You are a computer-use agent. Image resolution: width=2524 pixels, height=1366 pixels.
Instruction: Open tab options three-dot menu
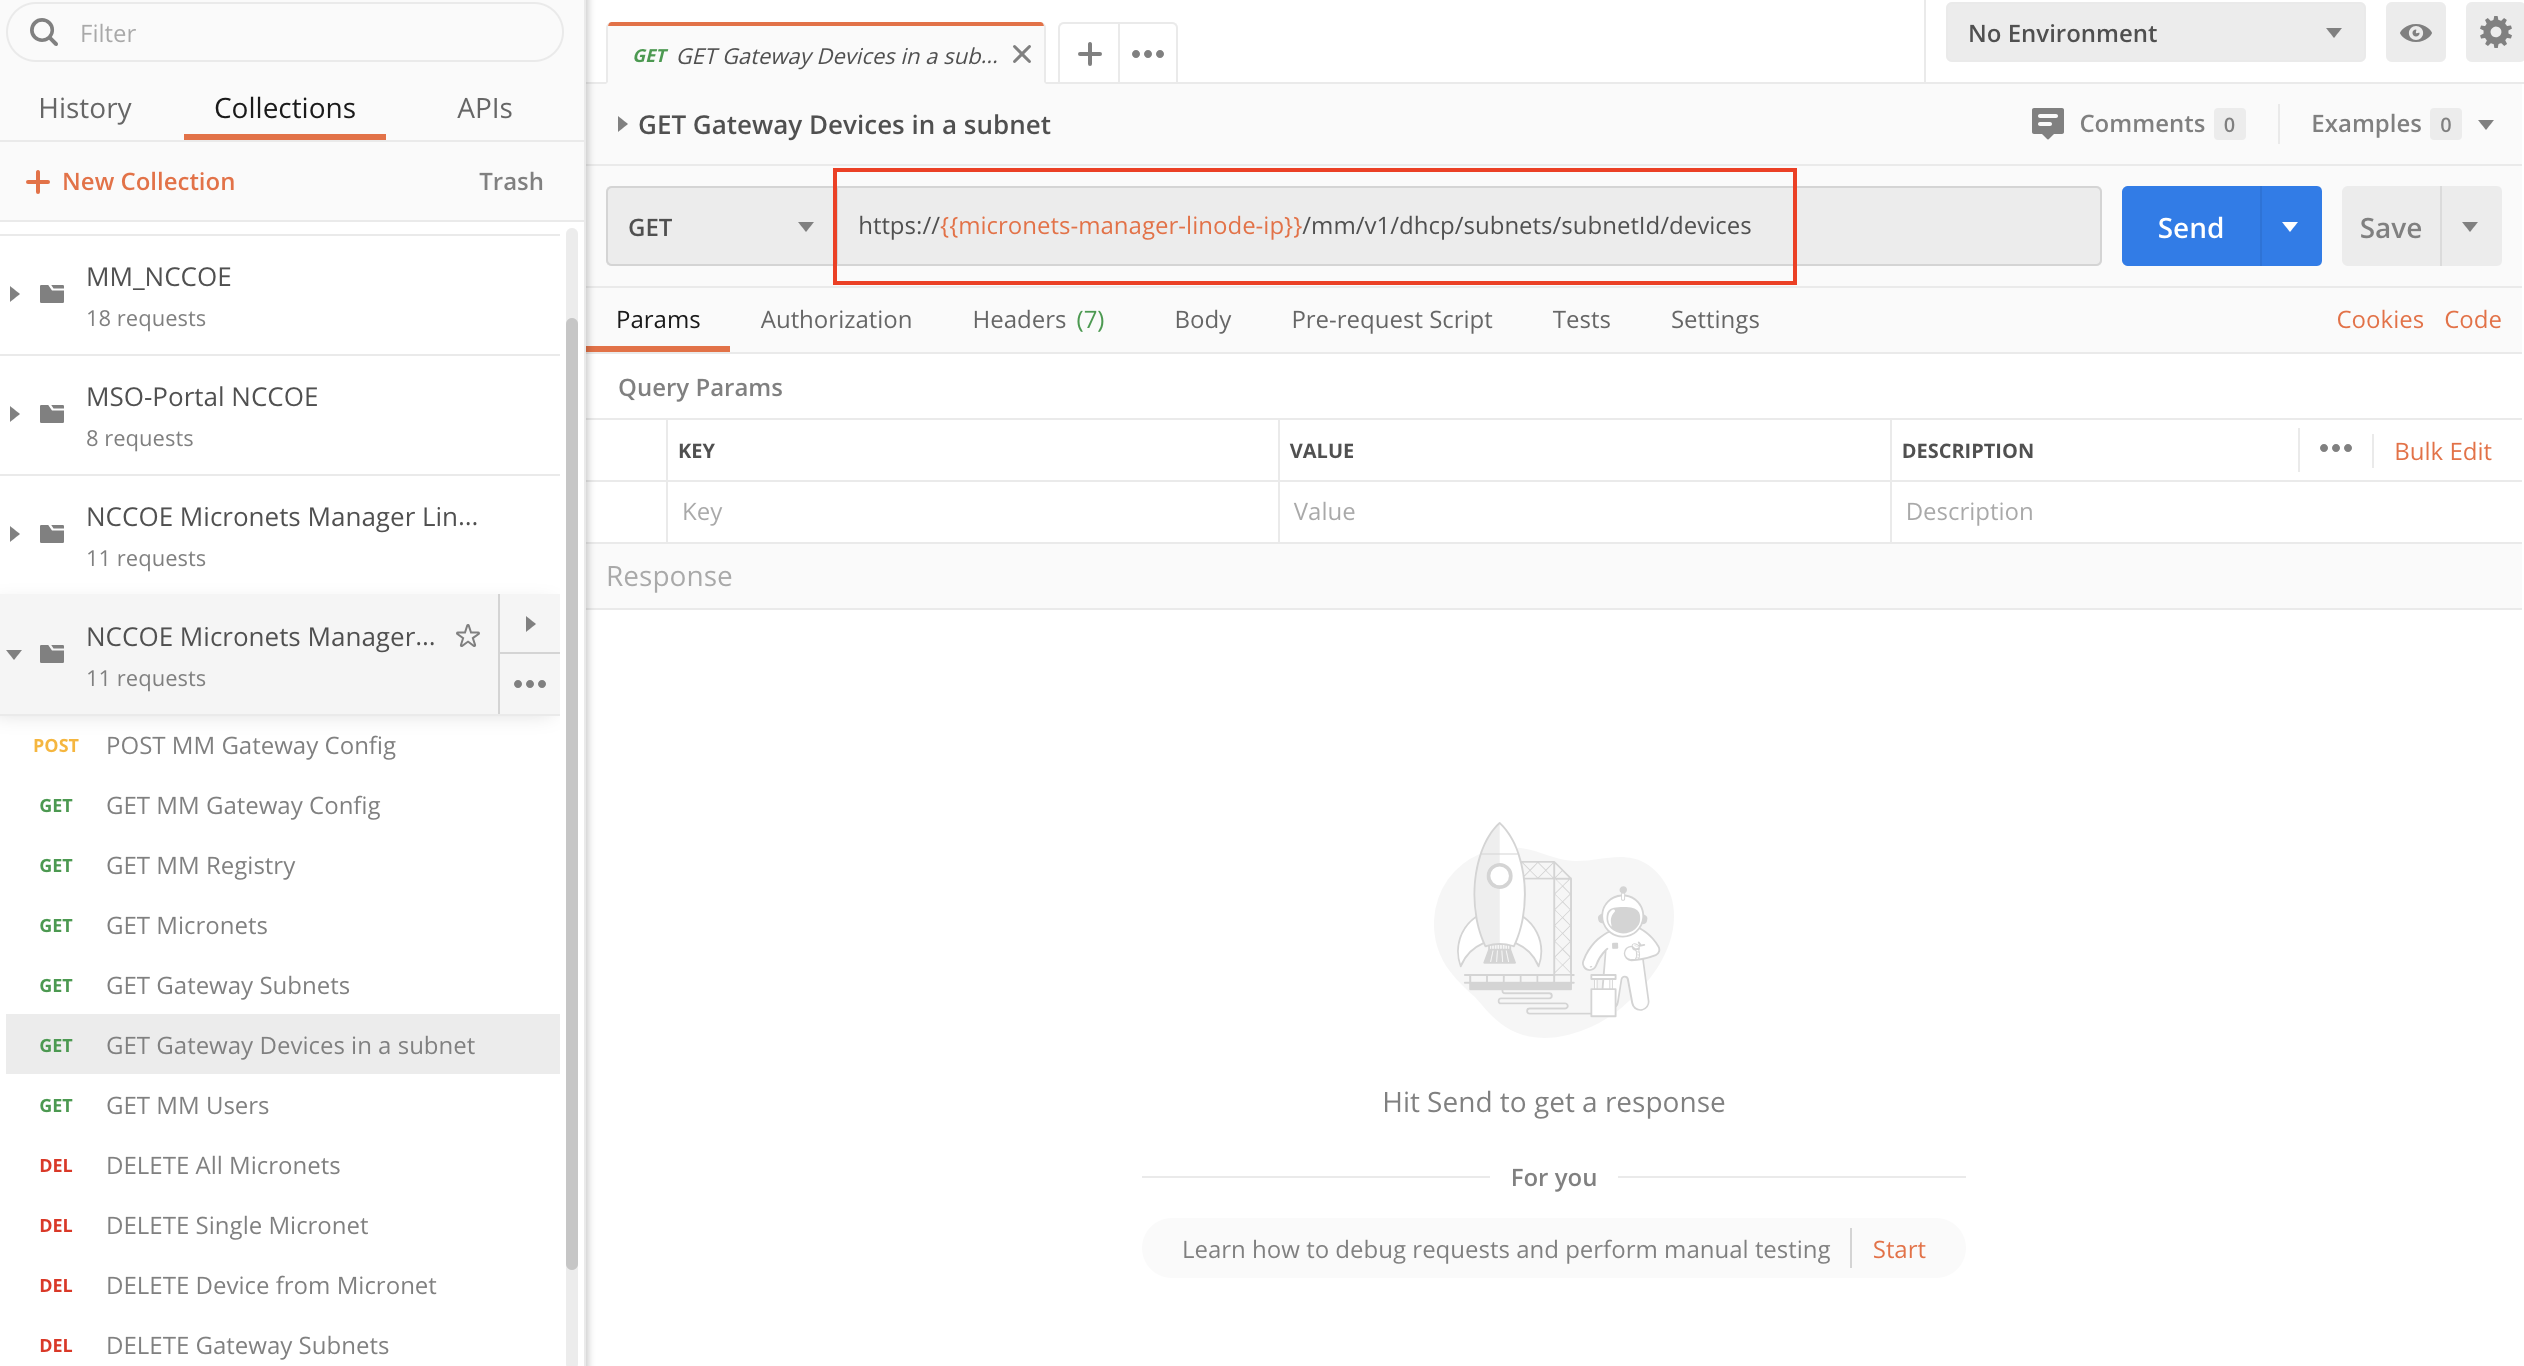(x=1147, y=54)
